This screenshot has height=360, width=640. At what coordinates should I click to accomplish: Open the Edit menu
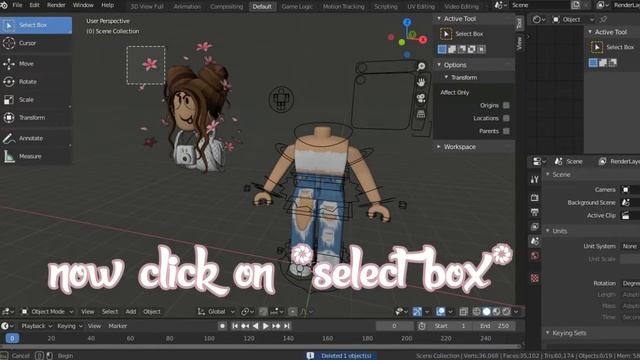pos(34,5)
